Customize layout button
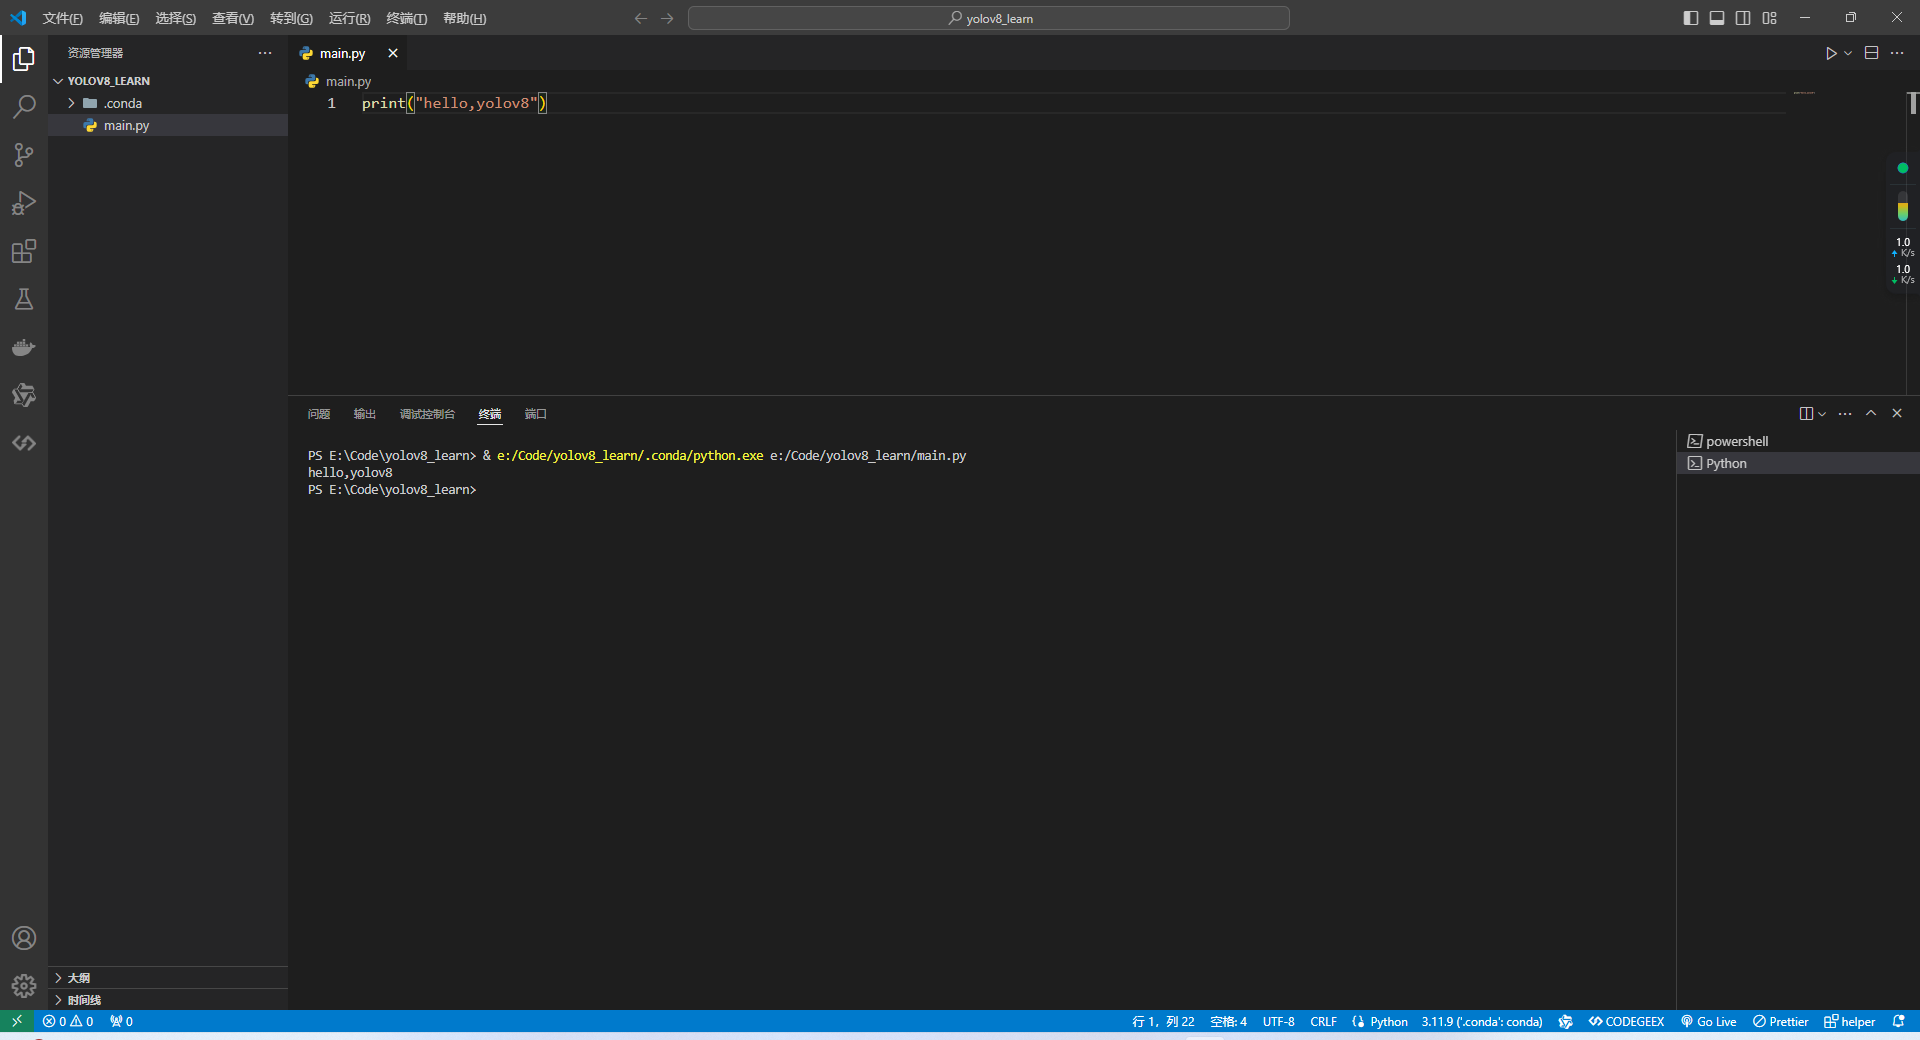Image resolution: width=1920 pixels, height=1040 pixels. pos(1769,18)
